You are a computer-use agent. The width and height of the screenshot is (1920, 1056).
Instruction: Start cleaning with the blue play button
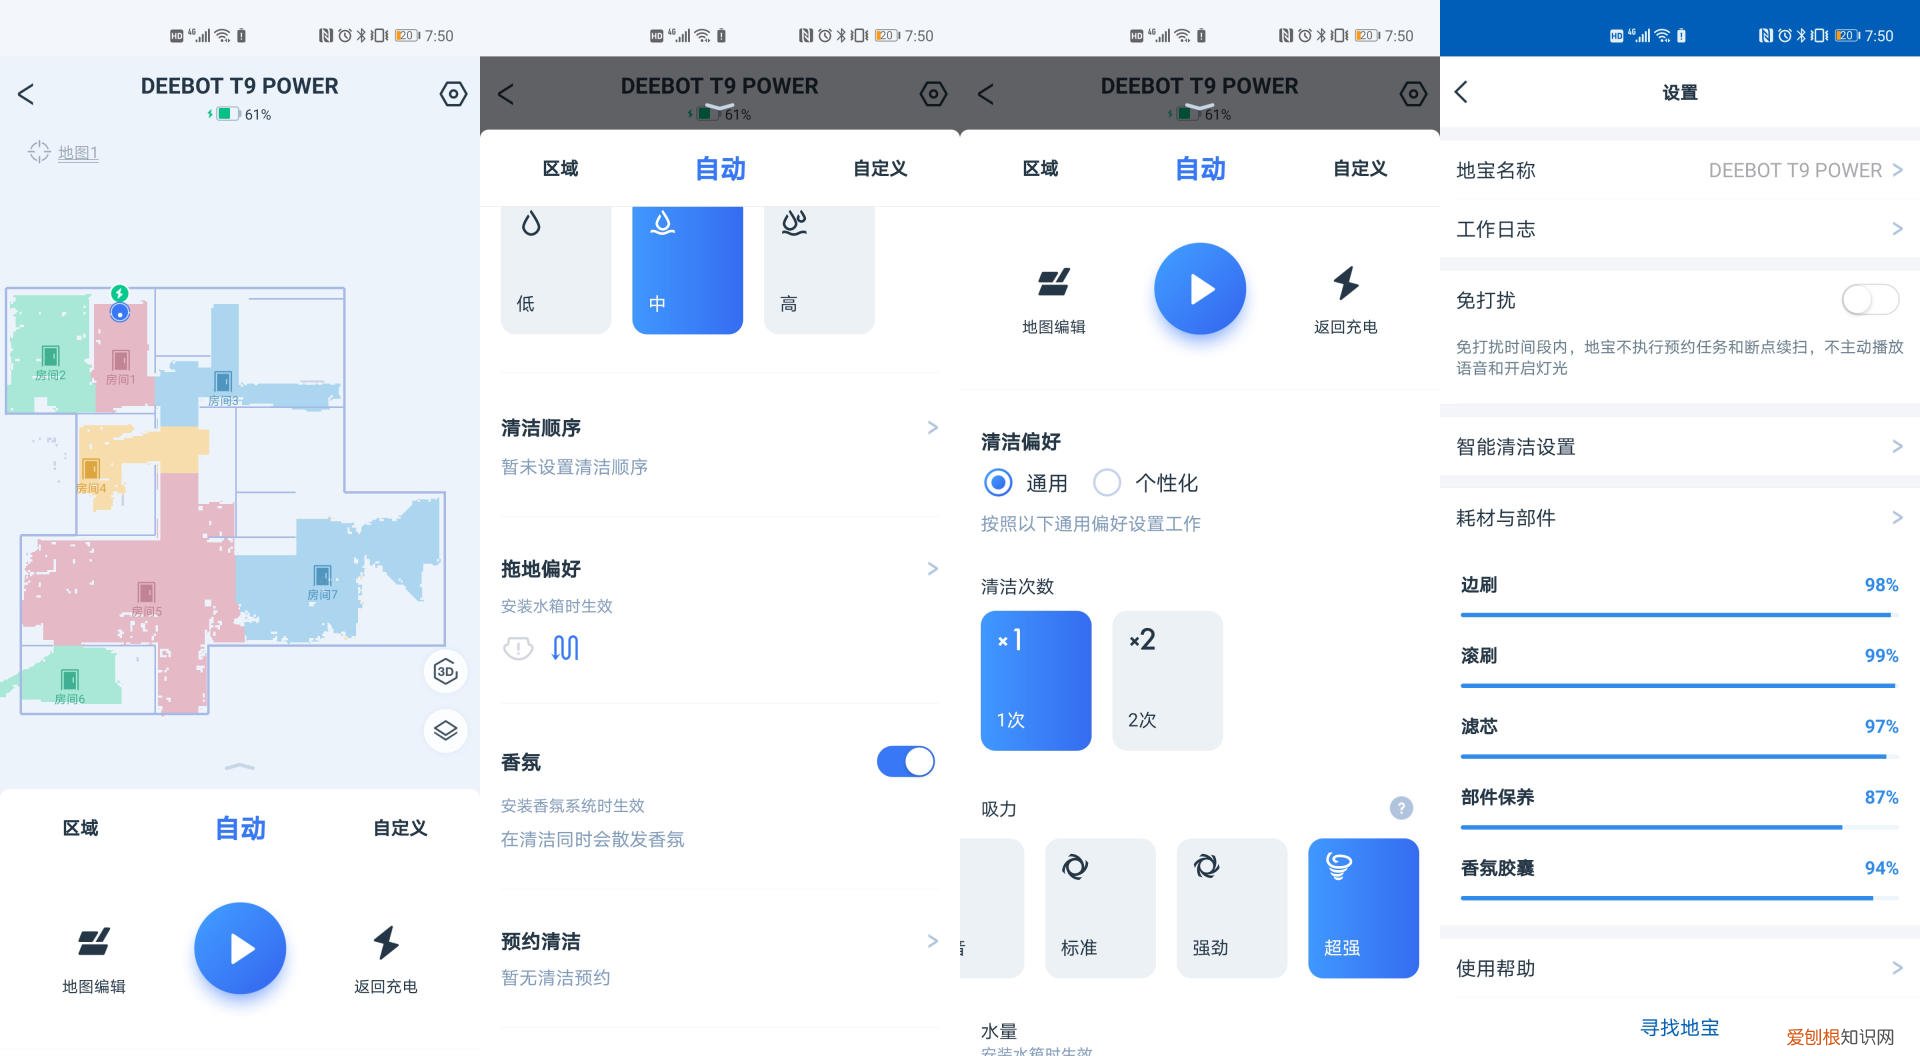pyautogui.click(x=240, y=948)
